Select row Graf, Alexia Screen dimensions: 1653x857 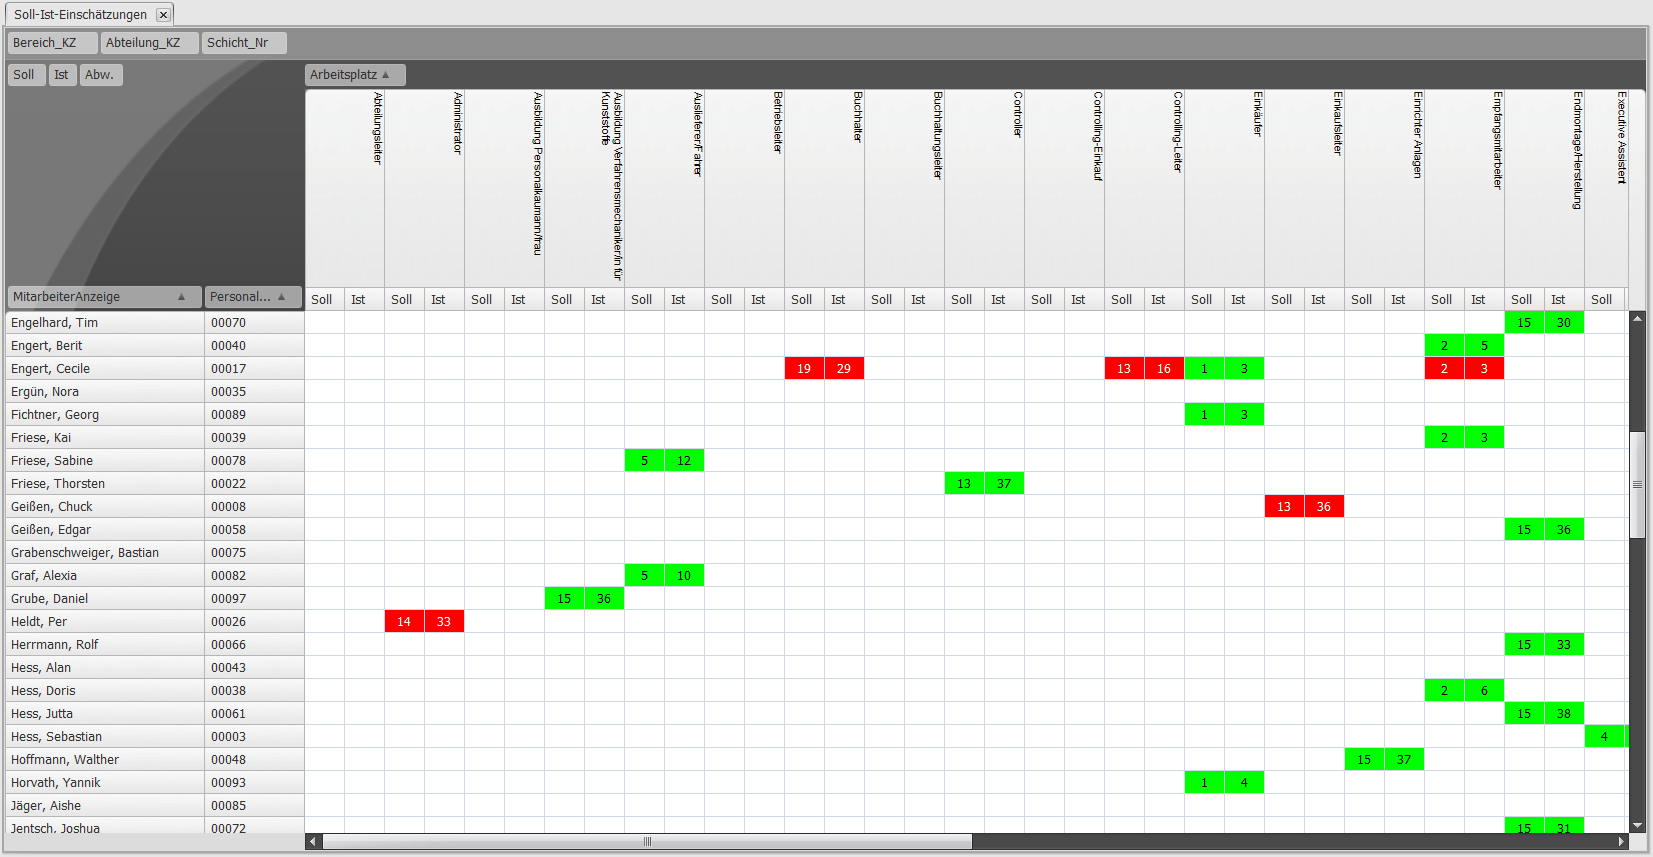(105, 576)
